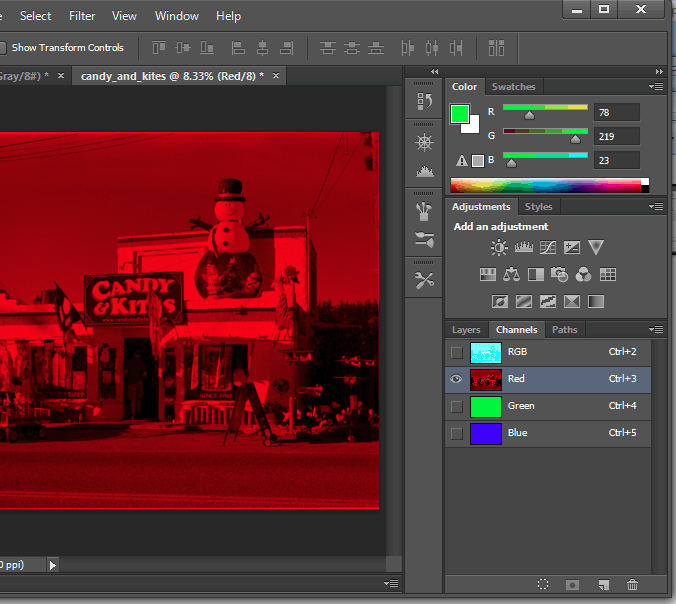676x604 pixels.
Task: Click Distribute Right Edges icon
Action: (456, 47)
